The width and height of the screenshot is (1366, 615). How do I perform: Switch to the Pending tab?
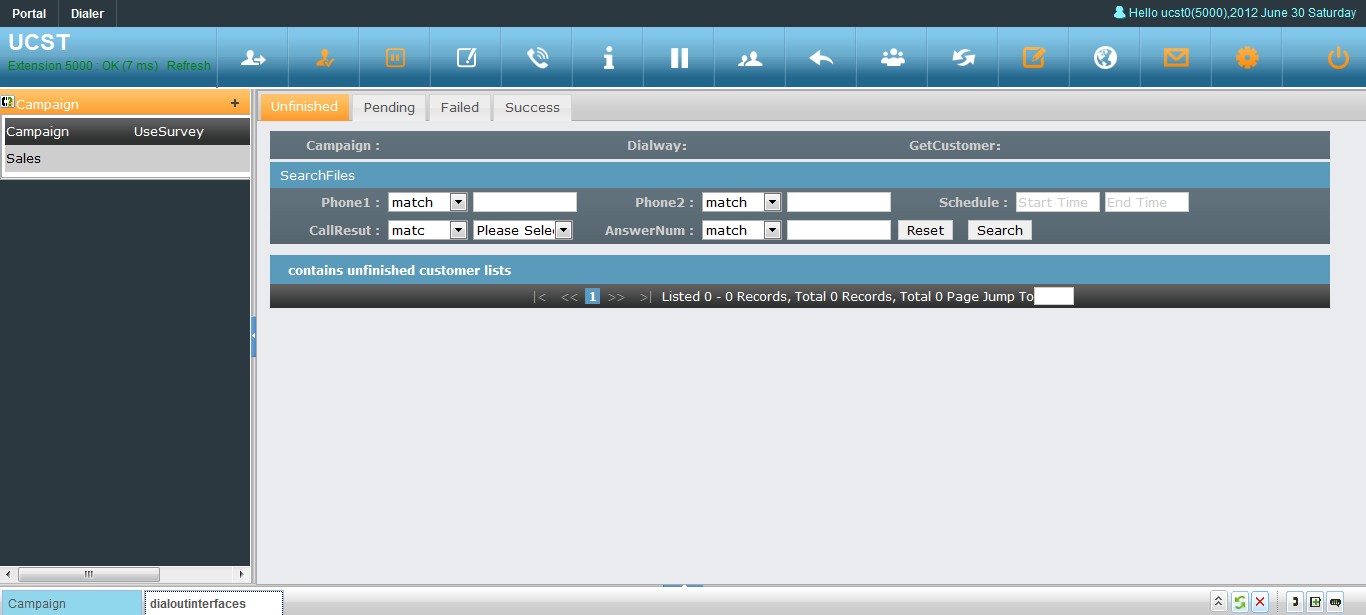tap(389, 108)
